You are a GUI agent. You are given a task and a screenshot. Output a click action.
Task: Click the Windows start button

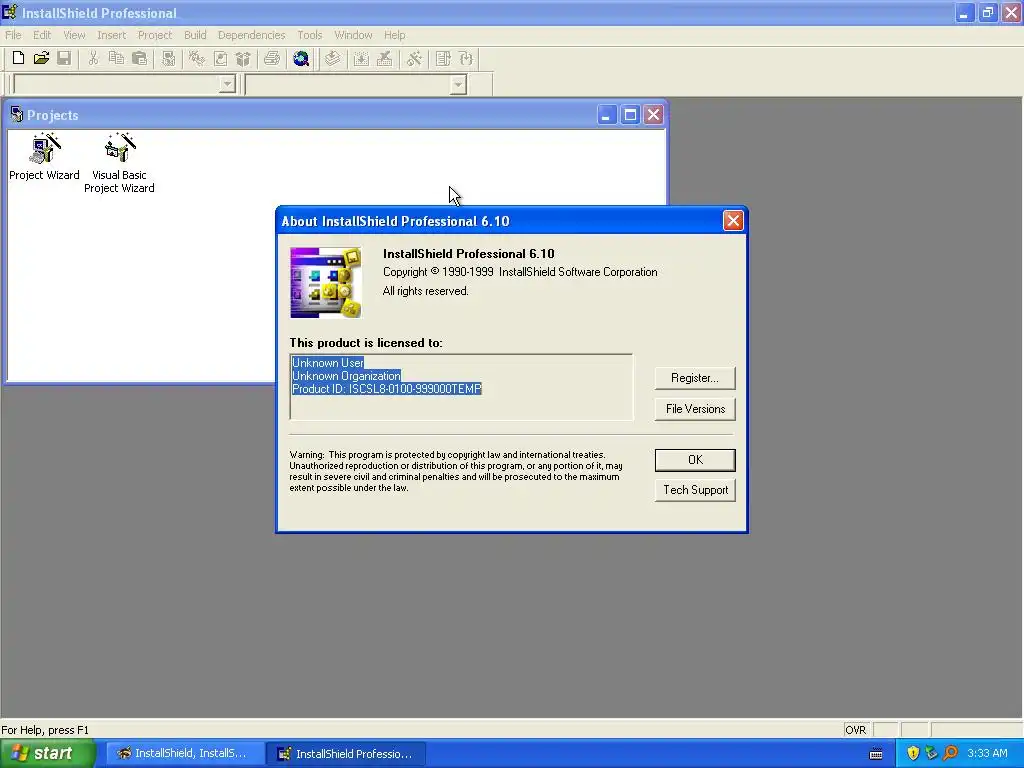[x=48, y=753]
